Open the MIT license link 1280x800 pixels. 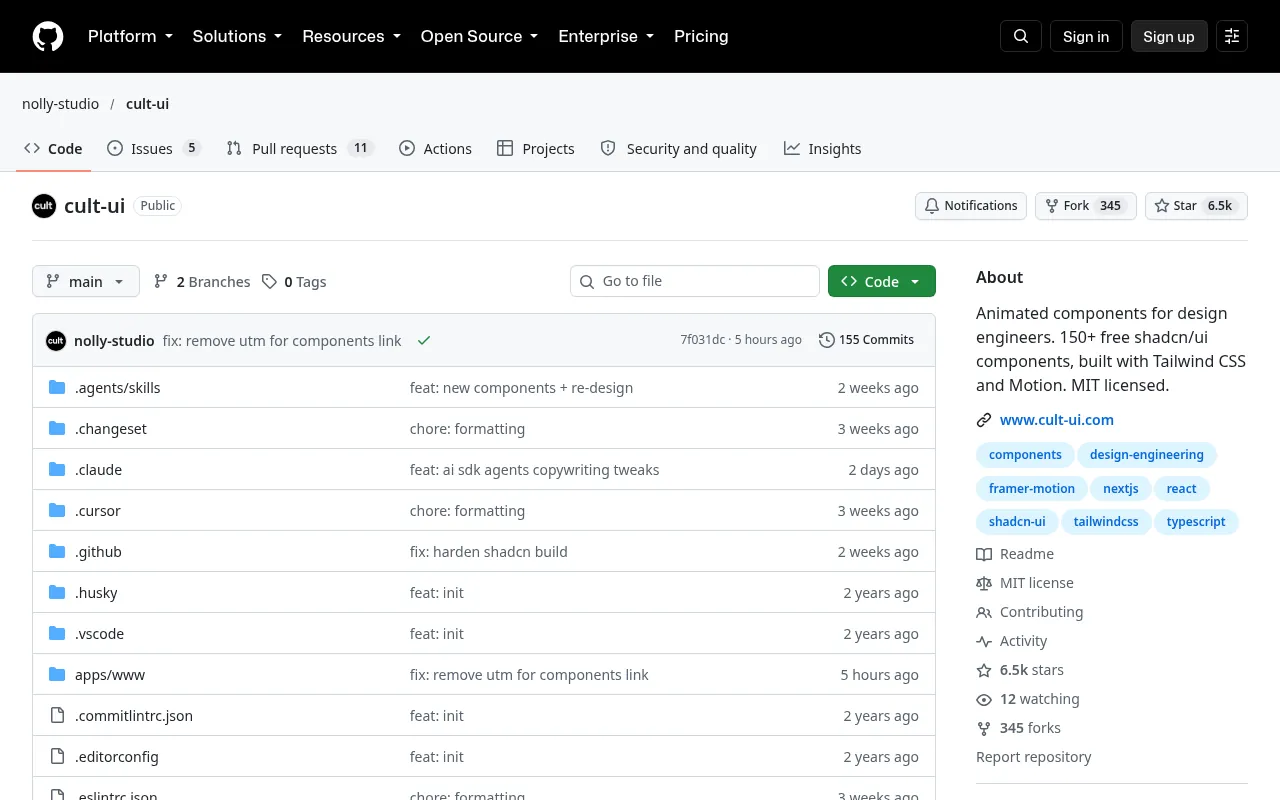click(1025, 583)
